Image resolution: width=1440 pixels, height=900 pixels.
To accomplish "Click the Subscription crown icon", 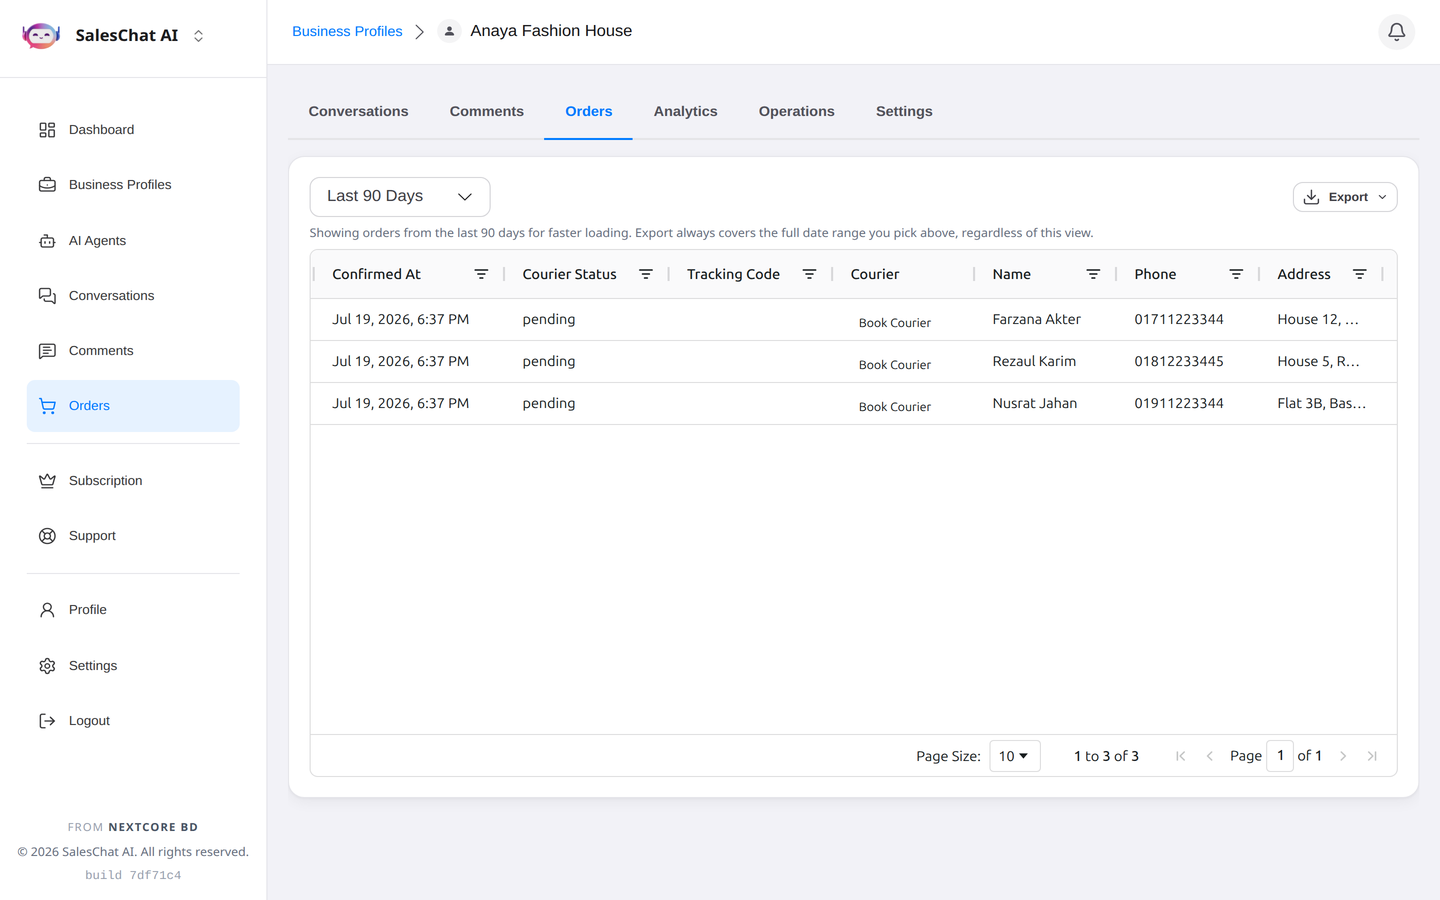I will click(47, 481).
